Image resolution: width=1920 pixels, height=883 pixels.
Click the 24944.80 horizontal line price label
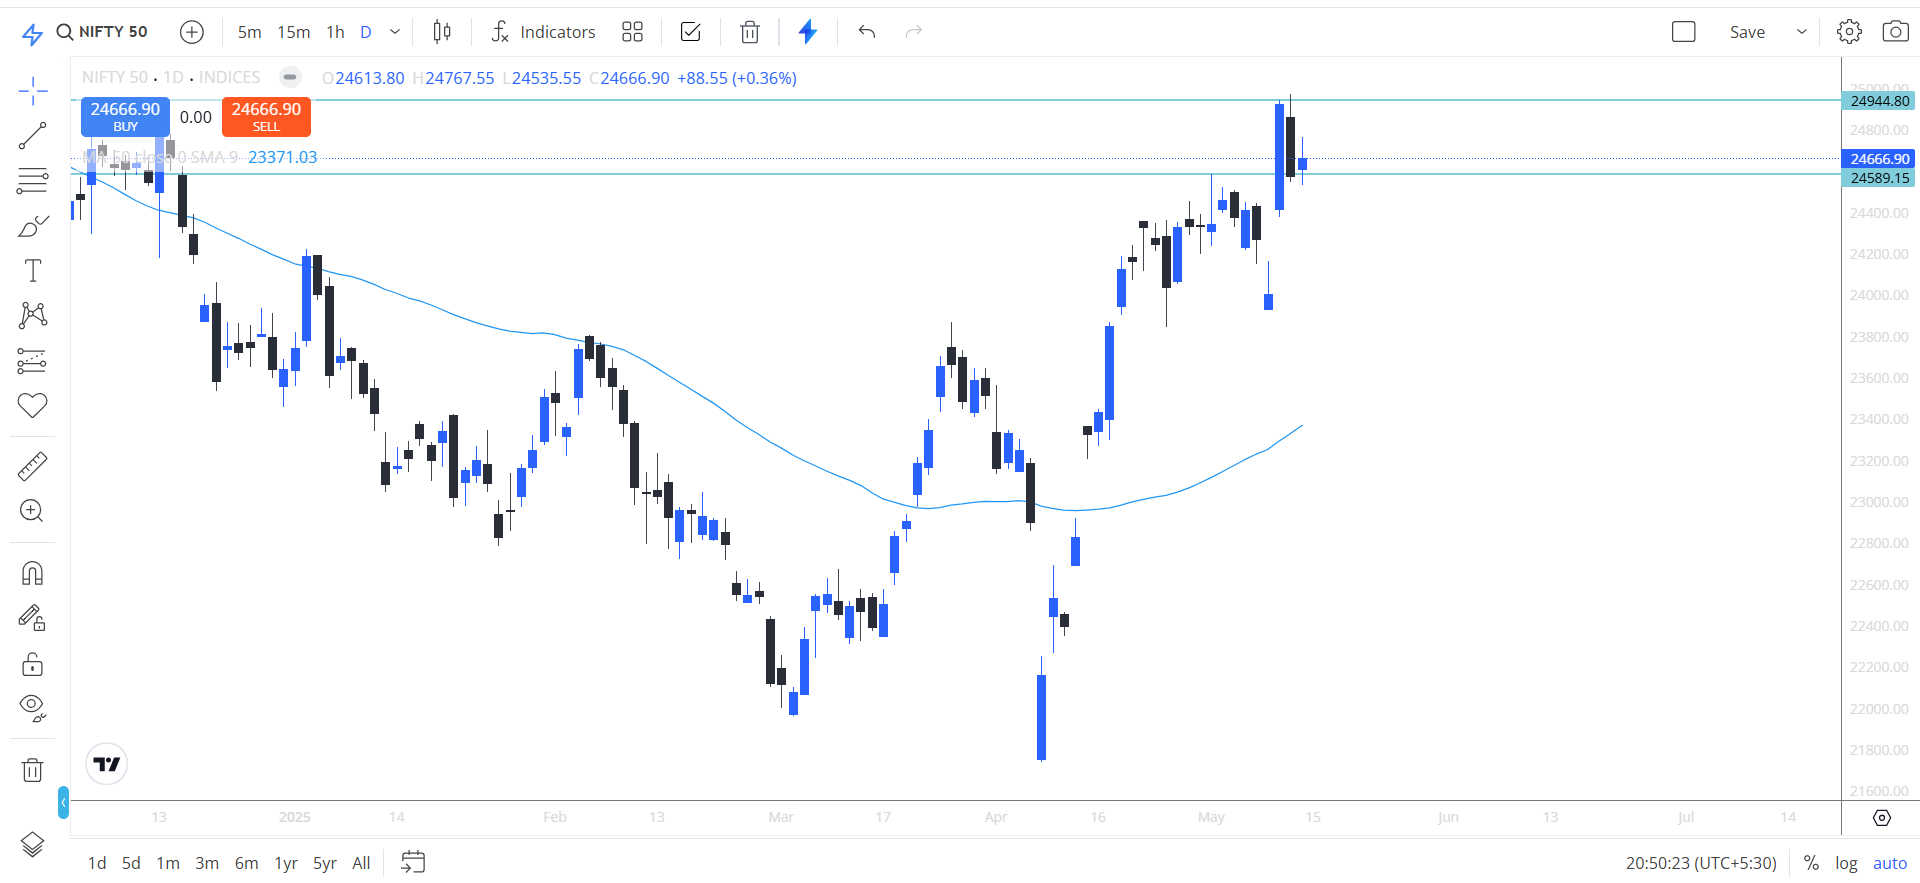(1878, 100)
